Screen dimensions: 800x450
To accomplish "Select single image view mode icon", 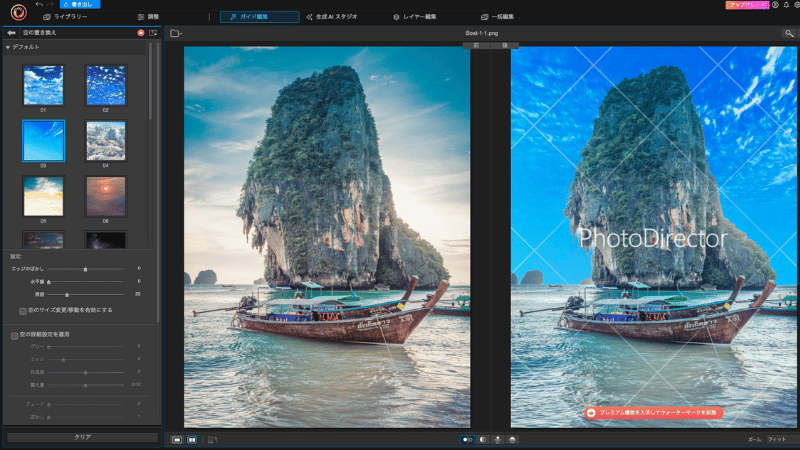I will click(x=177, y=439).
